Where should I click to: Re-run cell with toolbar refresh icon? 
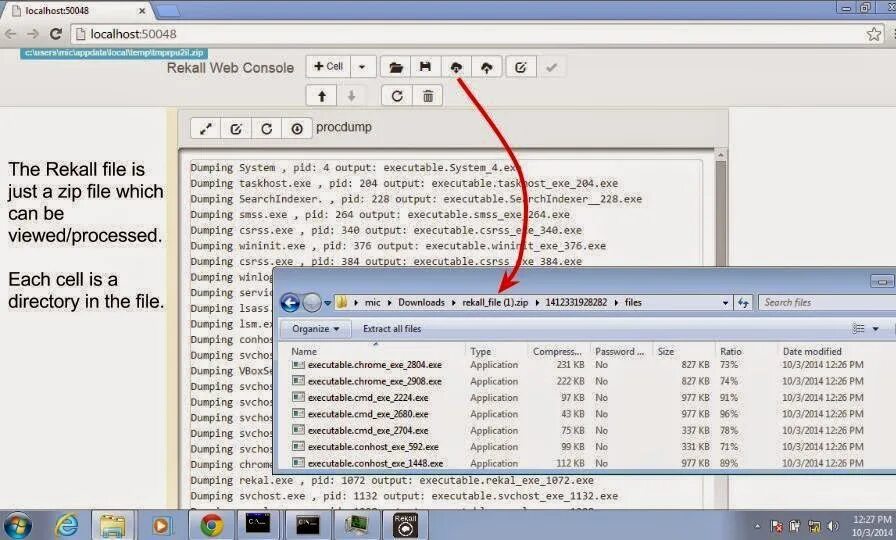coord(397,95)
